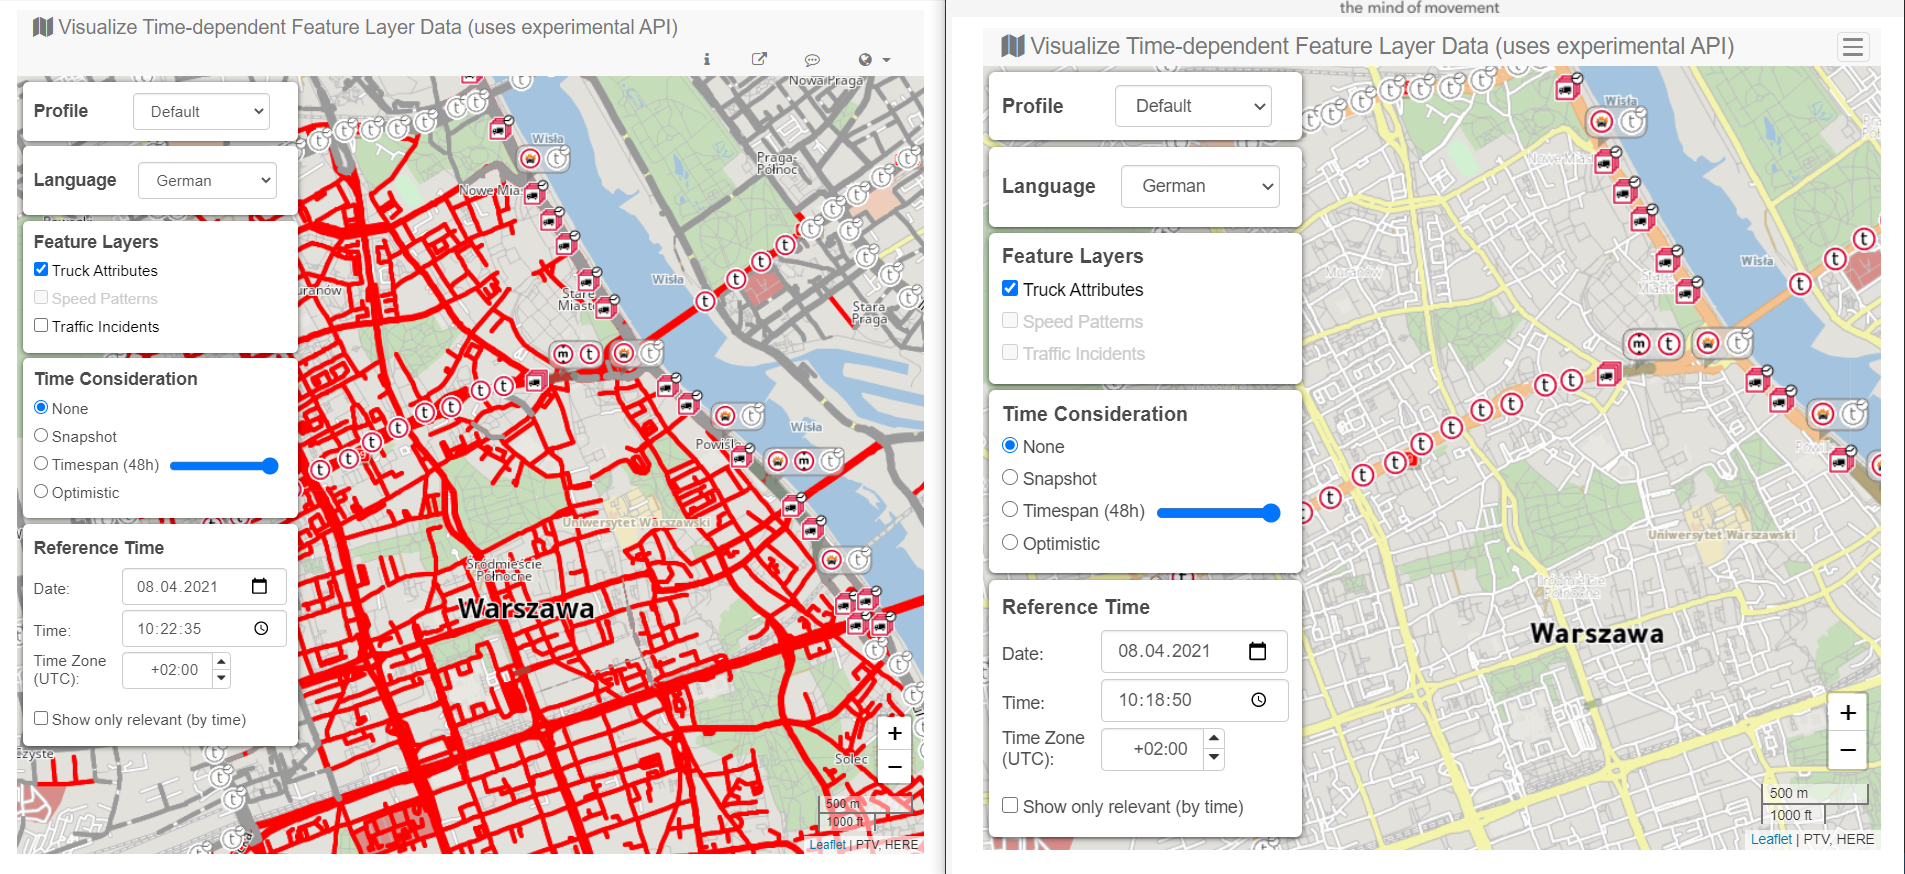
Task: Click the Leaflet link on right map
Action: click(1770, 839)
